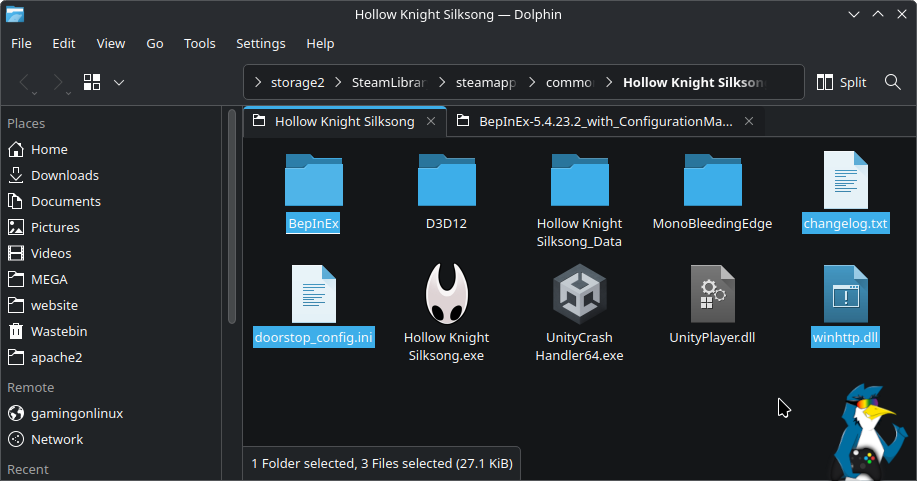Open the gamingonlinux remote location
917x481 pixels.
tap(77, 413)
